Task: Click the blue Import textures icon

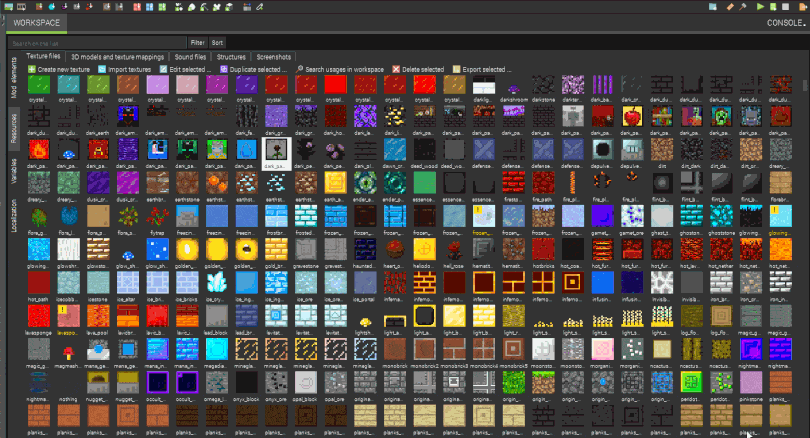Action: point(102,69)
